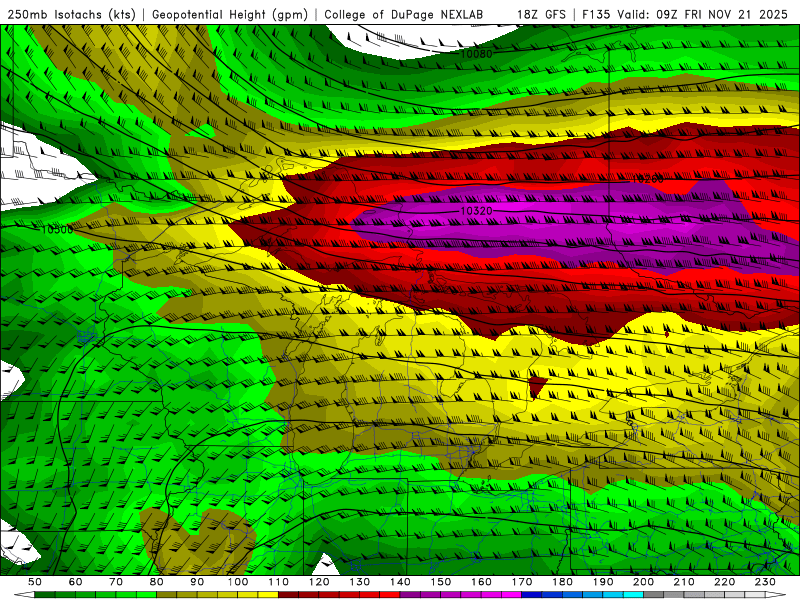The width and height of the screenshot is (800, 600).
Task: Click the 60 value on the color scale
Action: pos(75,582)
